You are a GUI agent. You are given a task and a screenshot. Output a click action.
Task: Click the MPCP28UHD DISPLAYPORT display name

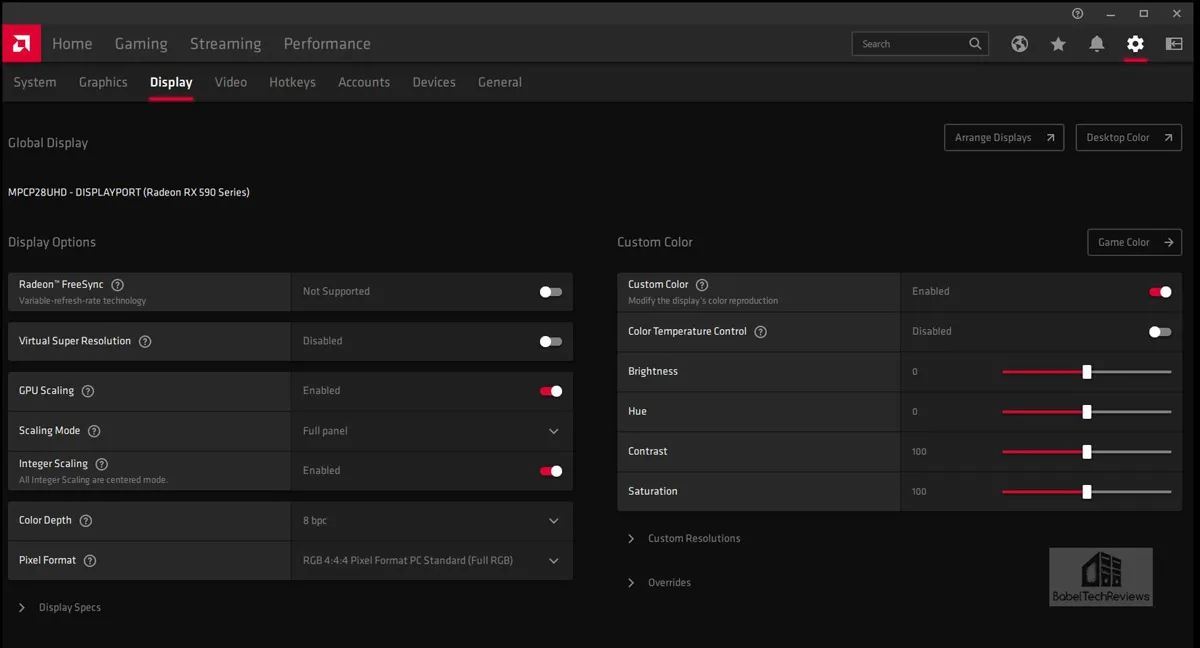tap(129, 192)
